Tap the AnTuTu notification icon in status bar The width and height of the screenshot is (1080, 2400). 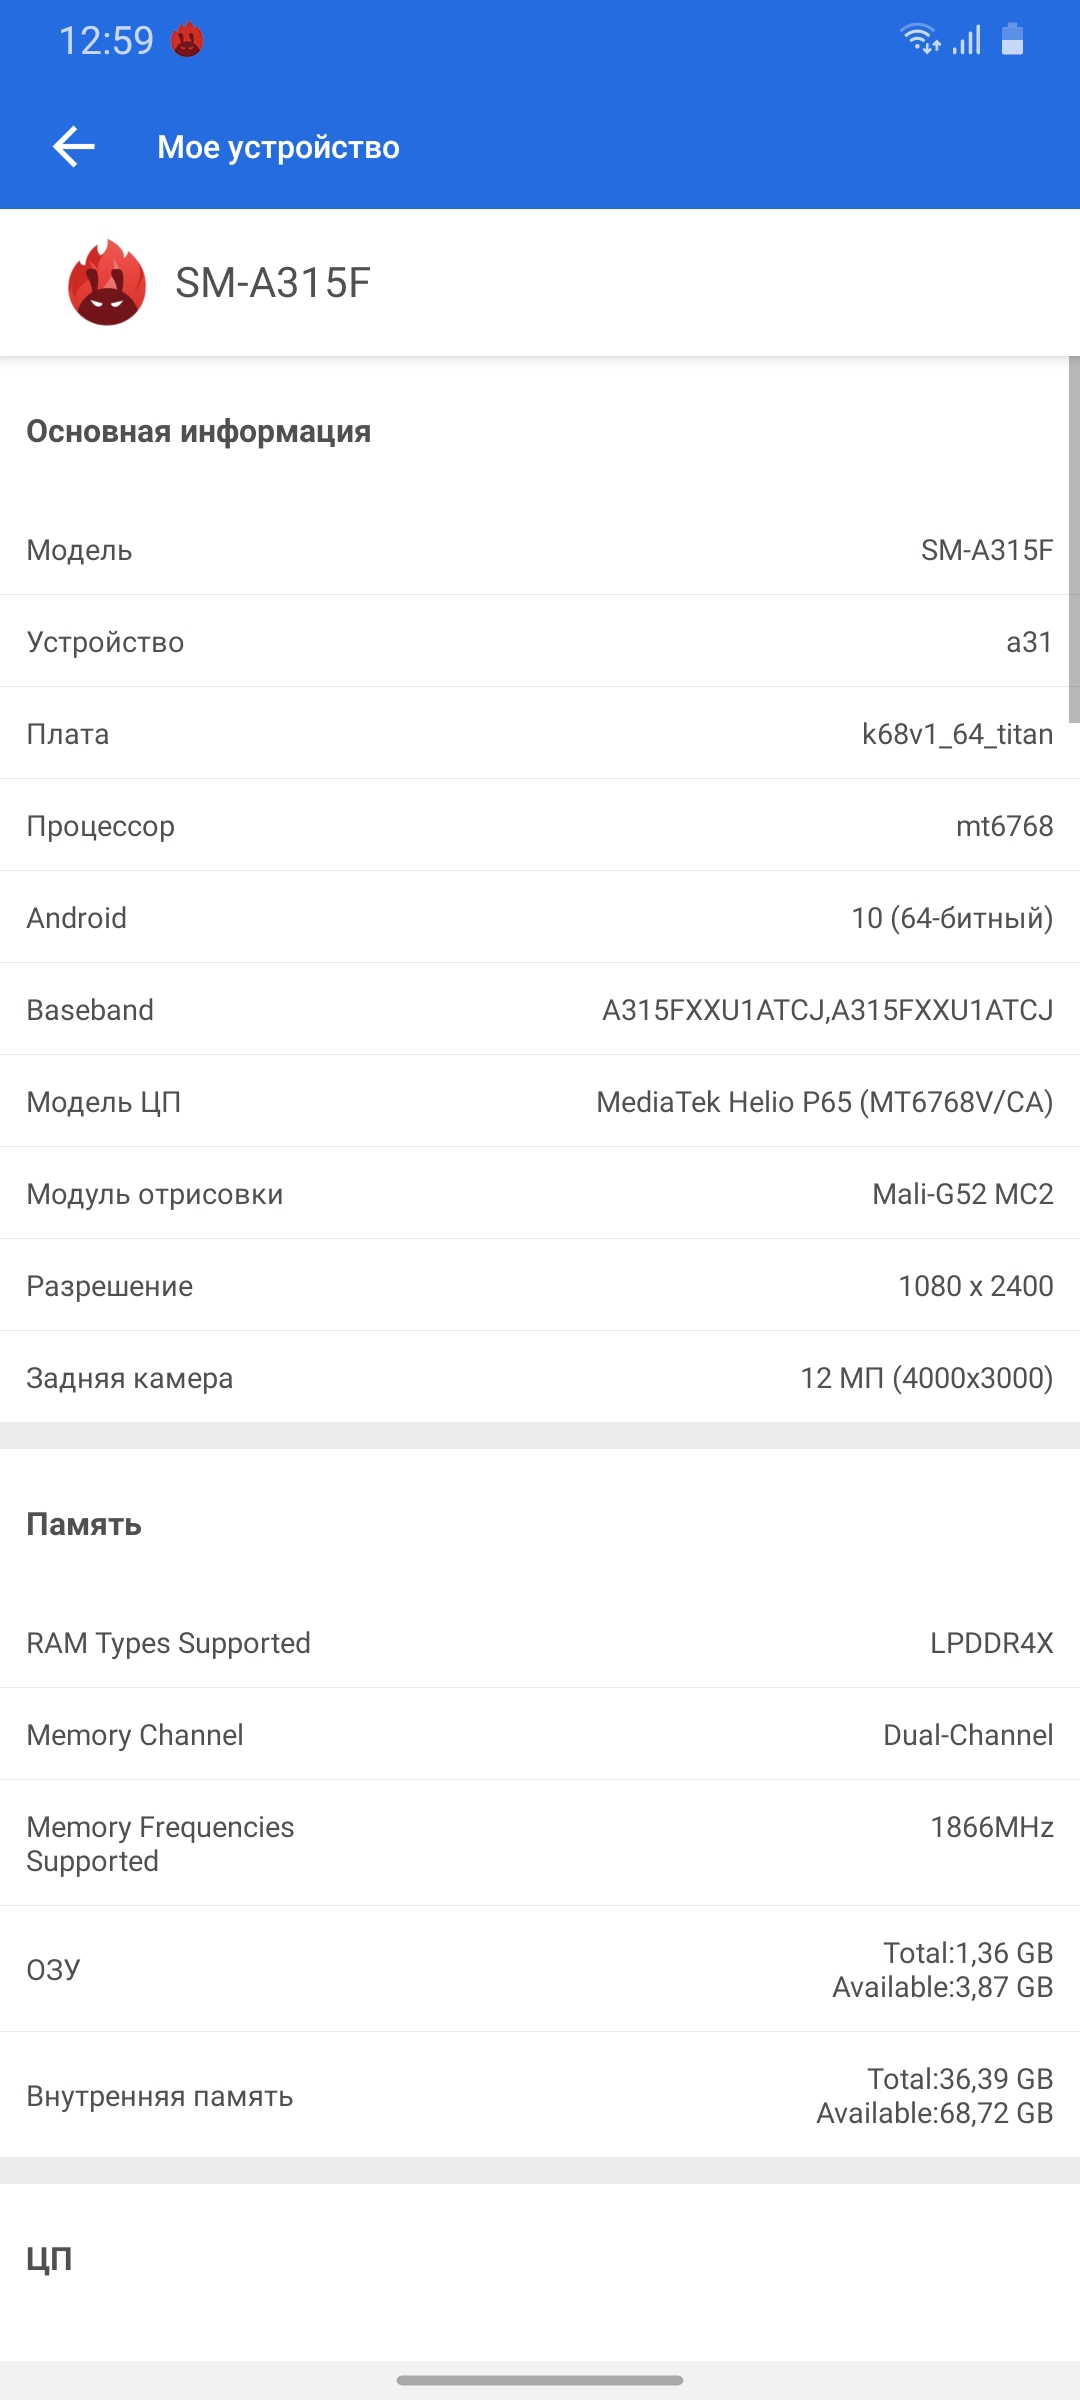187,41
